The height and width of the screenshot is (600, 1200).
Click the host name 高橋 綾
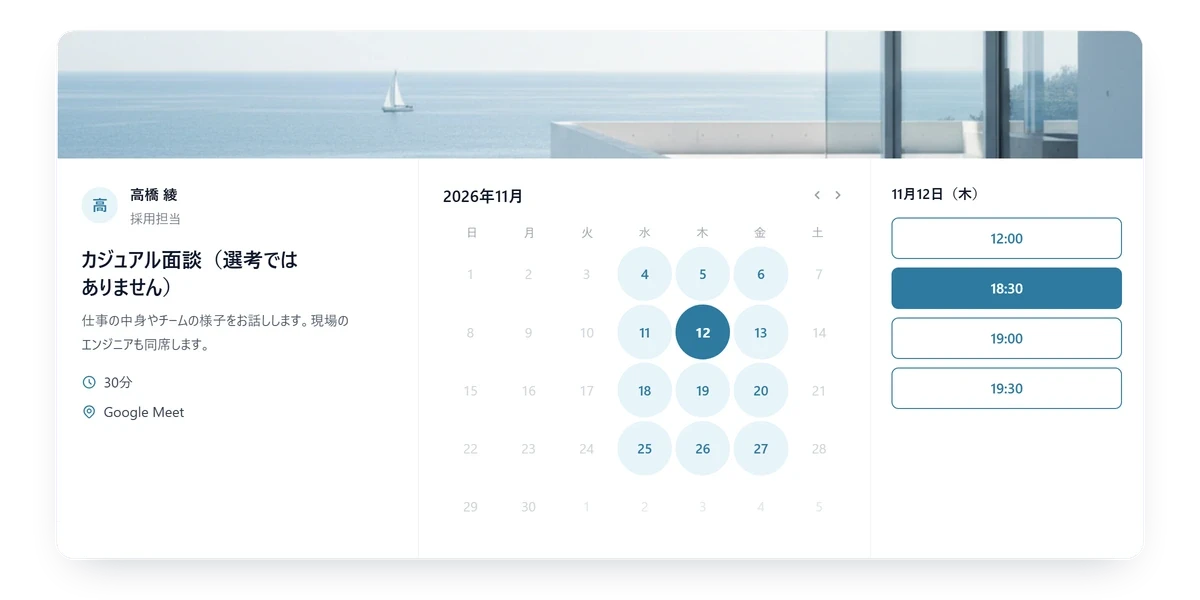(154, 195)
